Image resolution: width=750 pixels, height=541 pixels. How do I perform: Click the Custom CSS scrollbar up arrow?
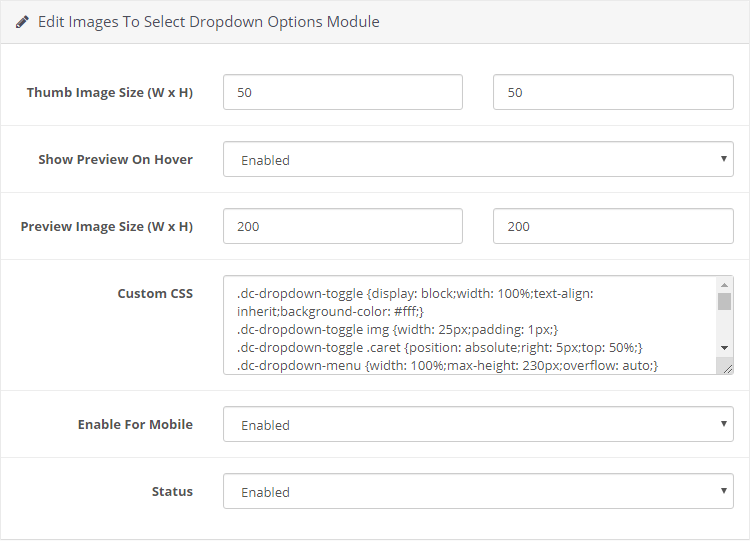point(725,285)
